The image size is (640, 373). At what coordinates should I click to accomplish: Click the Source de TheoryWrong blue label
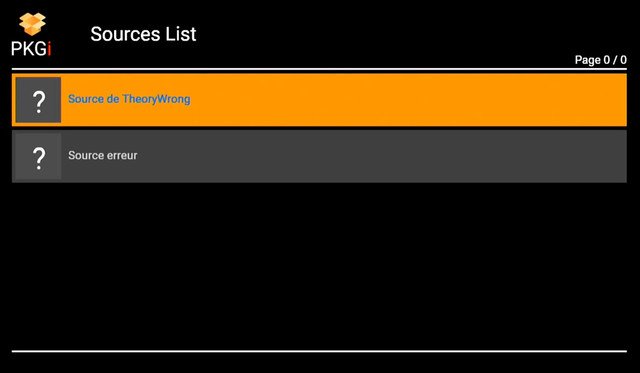[129, 99]
